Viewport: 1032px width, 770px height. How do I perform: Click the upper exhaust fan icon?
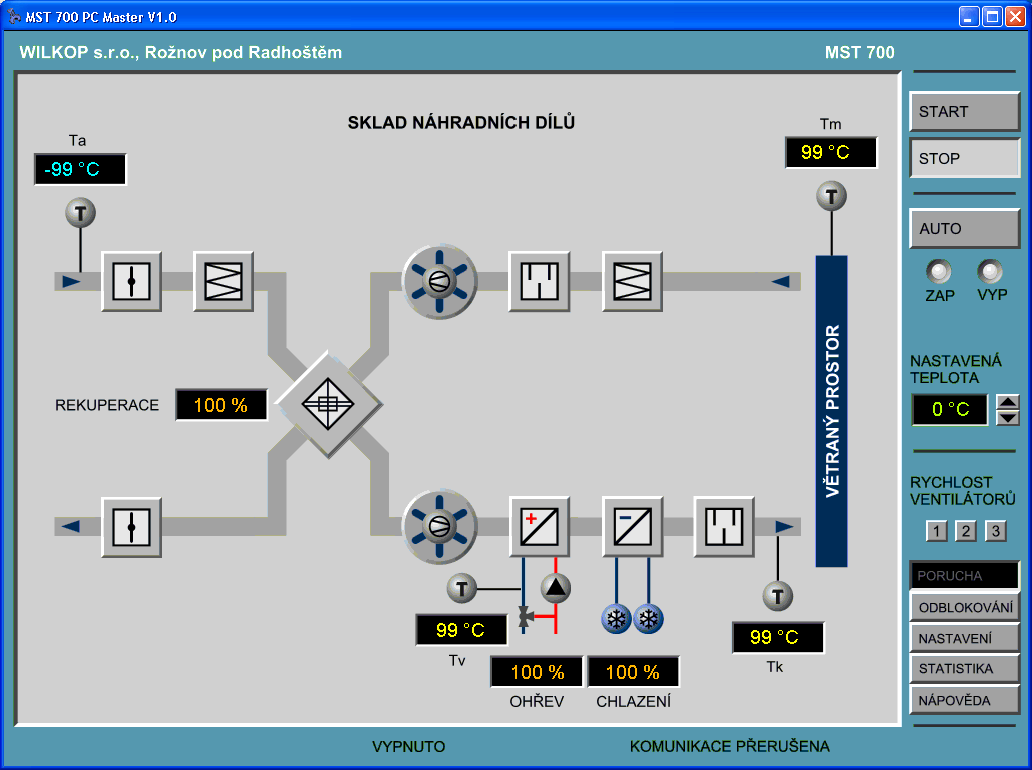(439, 282)
